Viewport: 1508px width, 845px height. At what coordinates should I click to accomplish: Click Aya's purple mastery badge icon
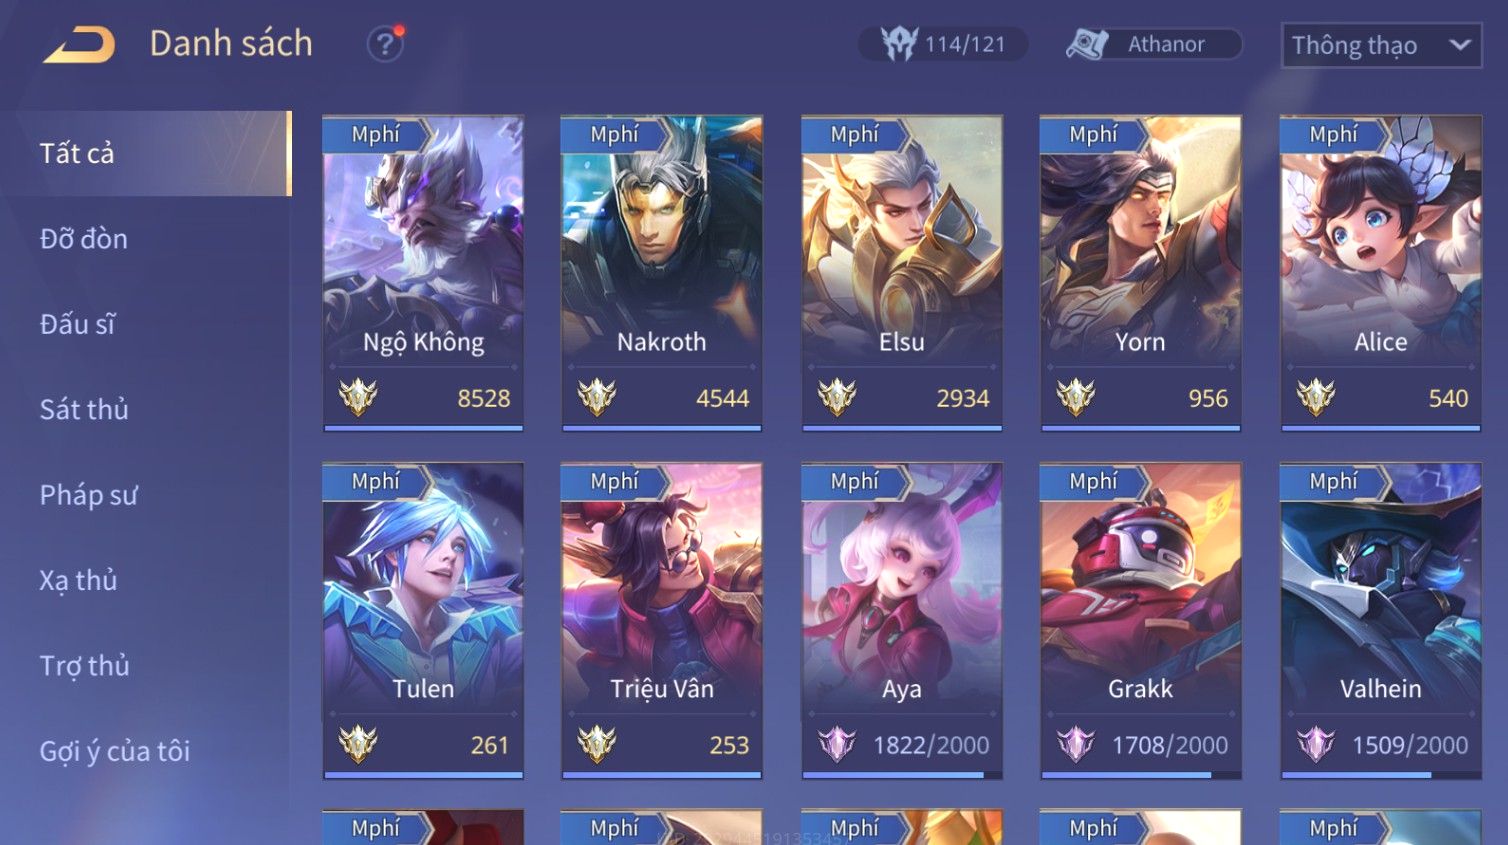click(x=837, y=744)
